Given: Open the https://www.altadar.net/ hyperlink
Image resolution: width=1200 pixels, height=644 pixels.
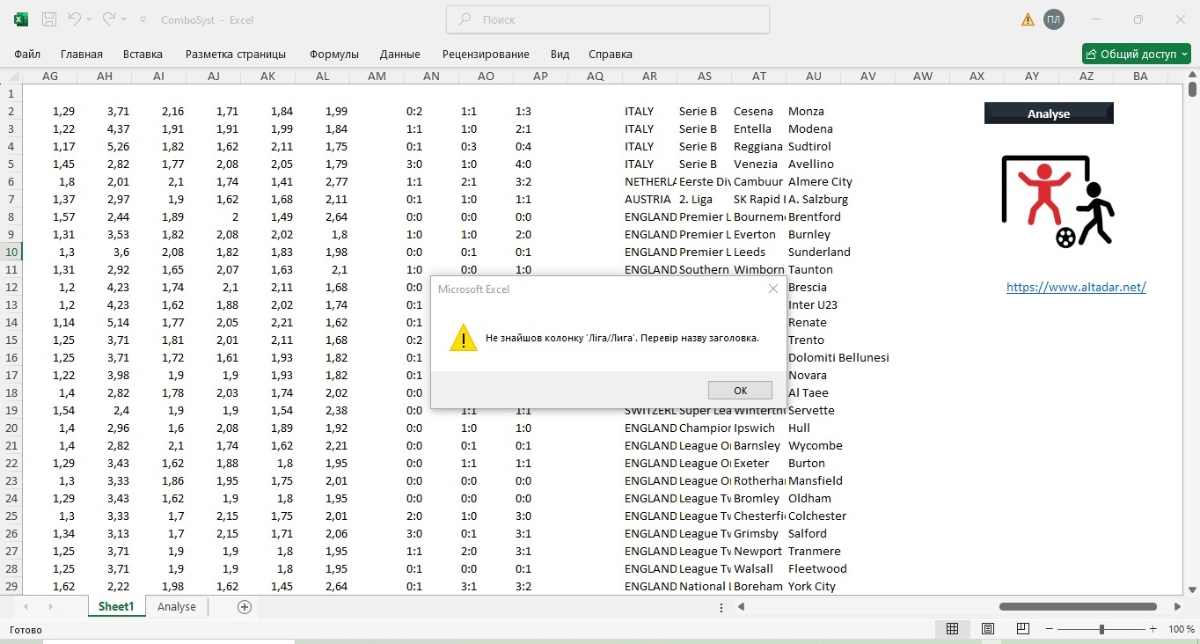Looking at the screenshot, I should 1075,287.
